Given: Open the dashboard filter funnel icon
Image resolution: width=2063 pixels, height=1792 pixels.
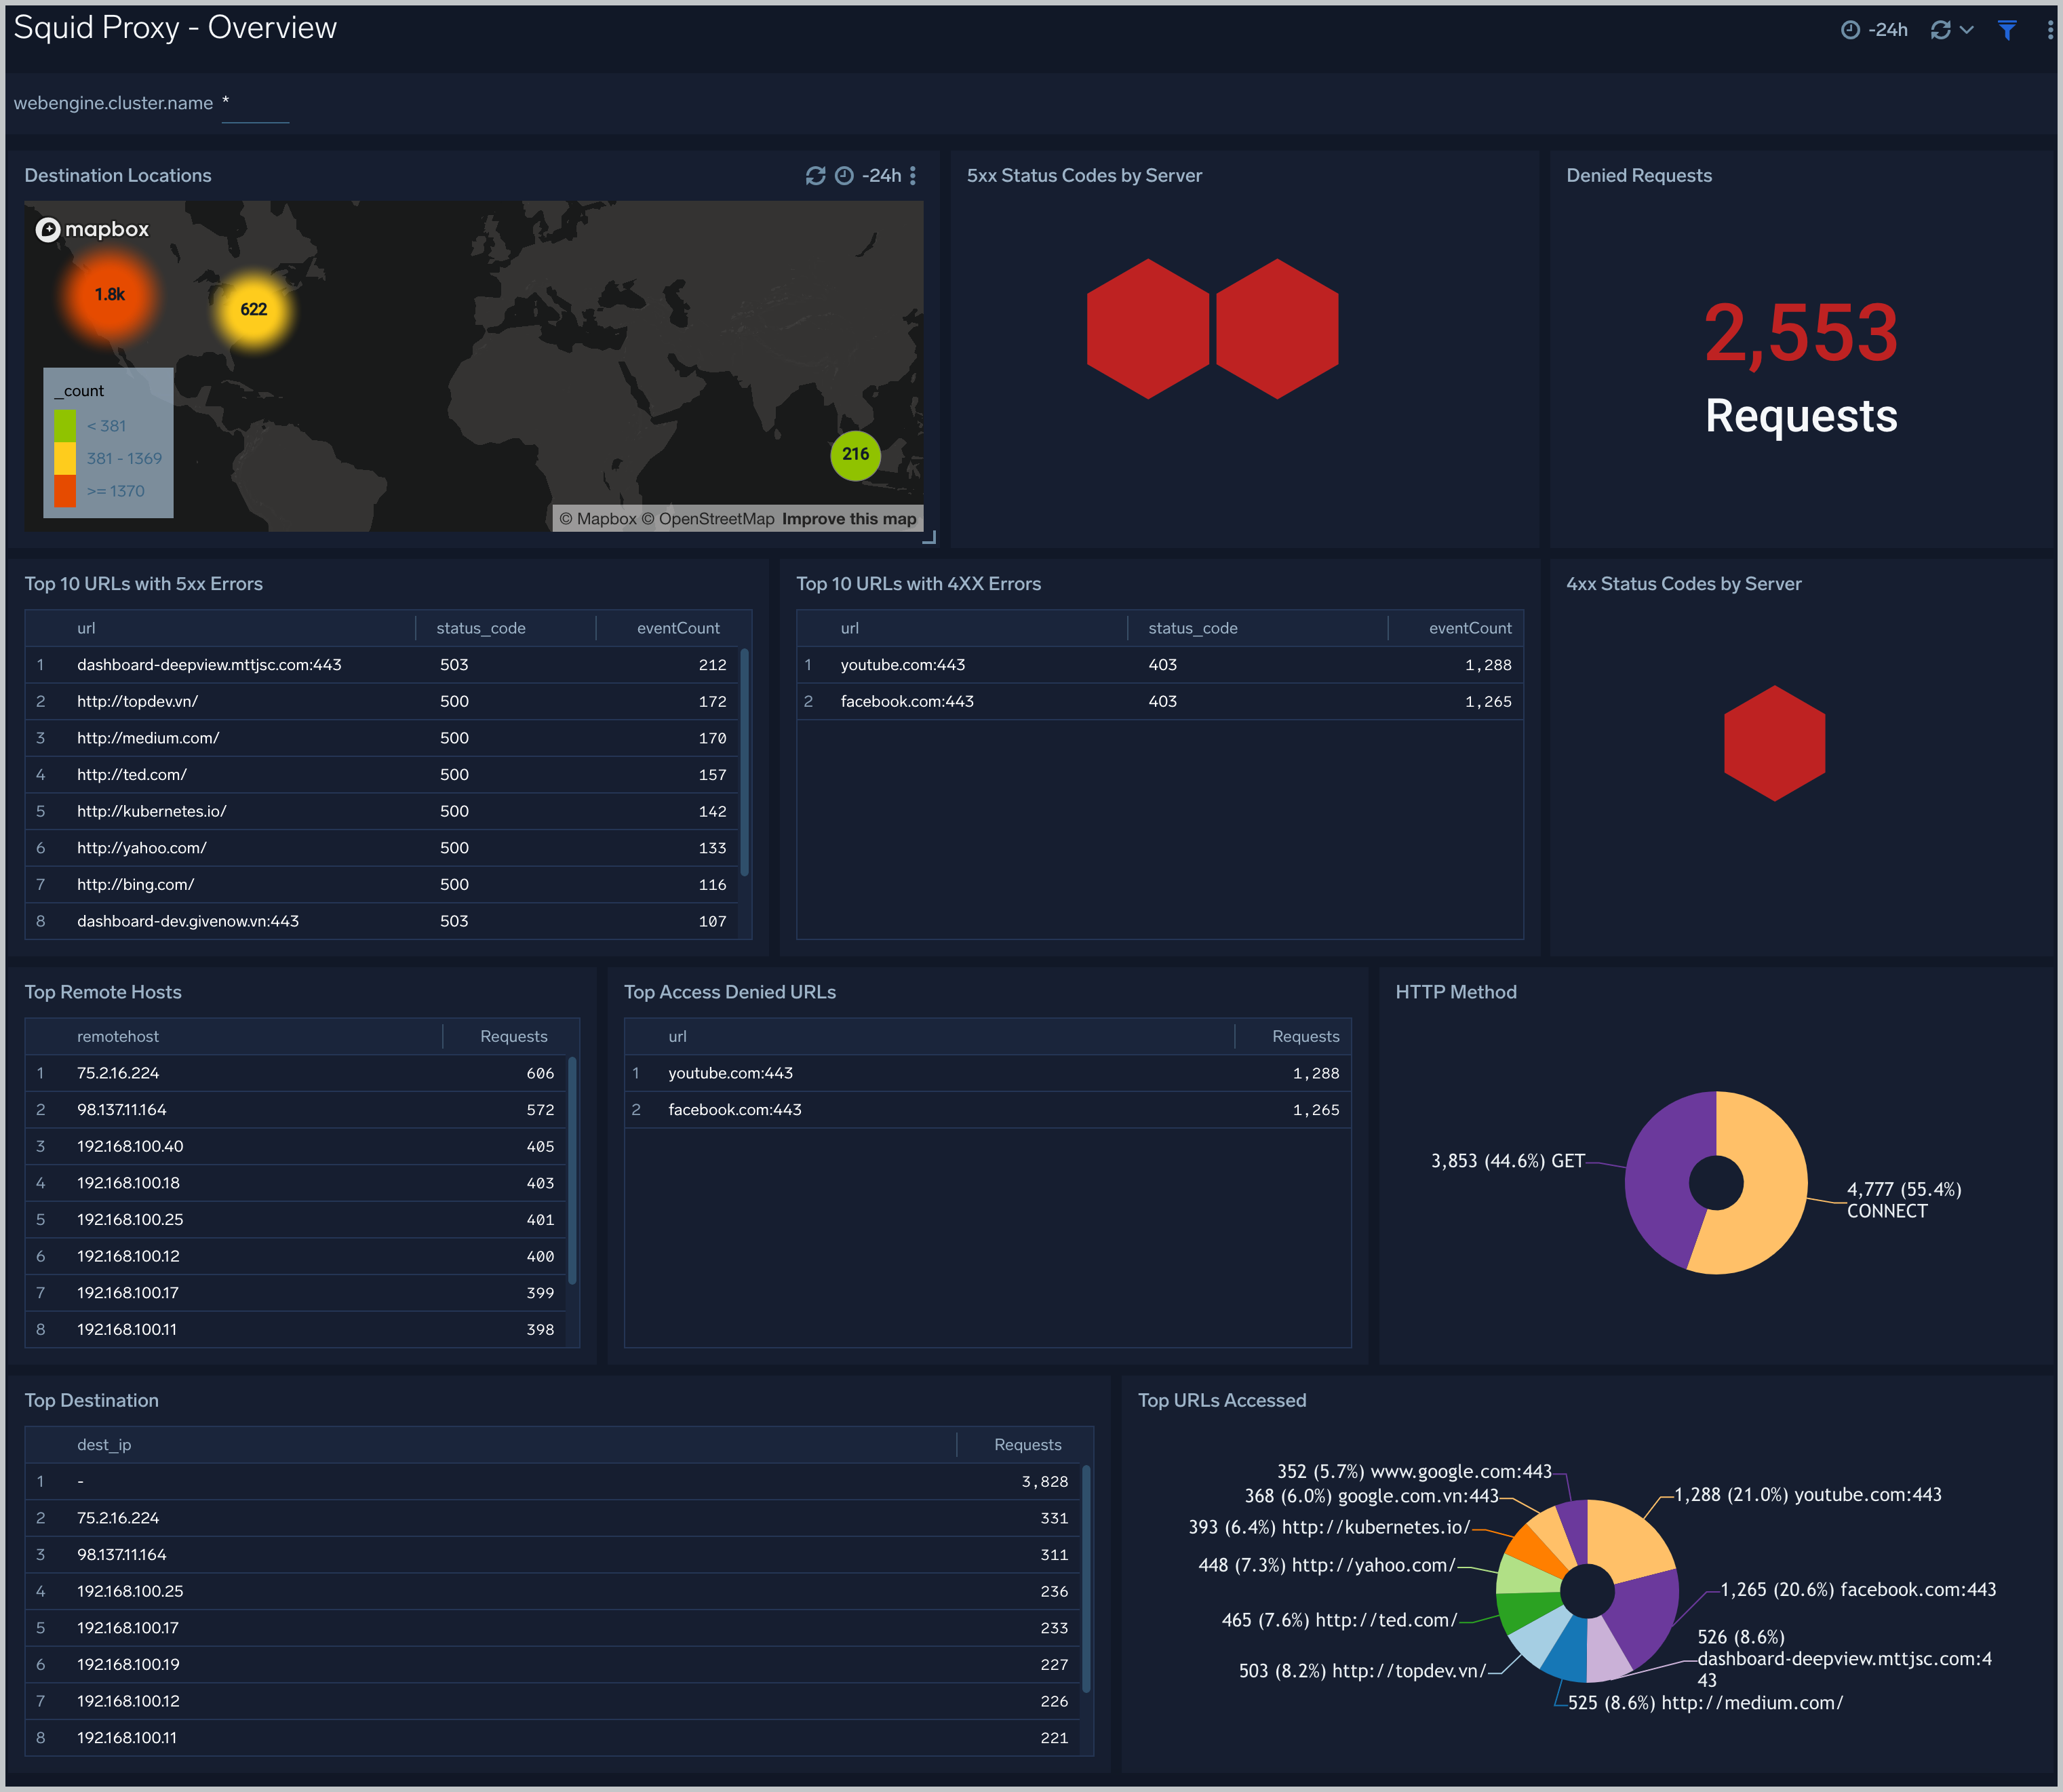Looking at the screenshot, I should point(2007,30).
